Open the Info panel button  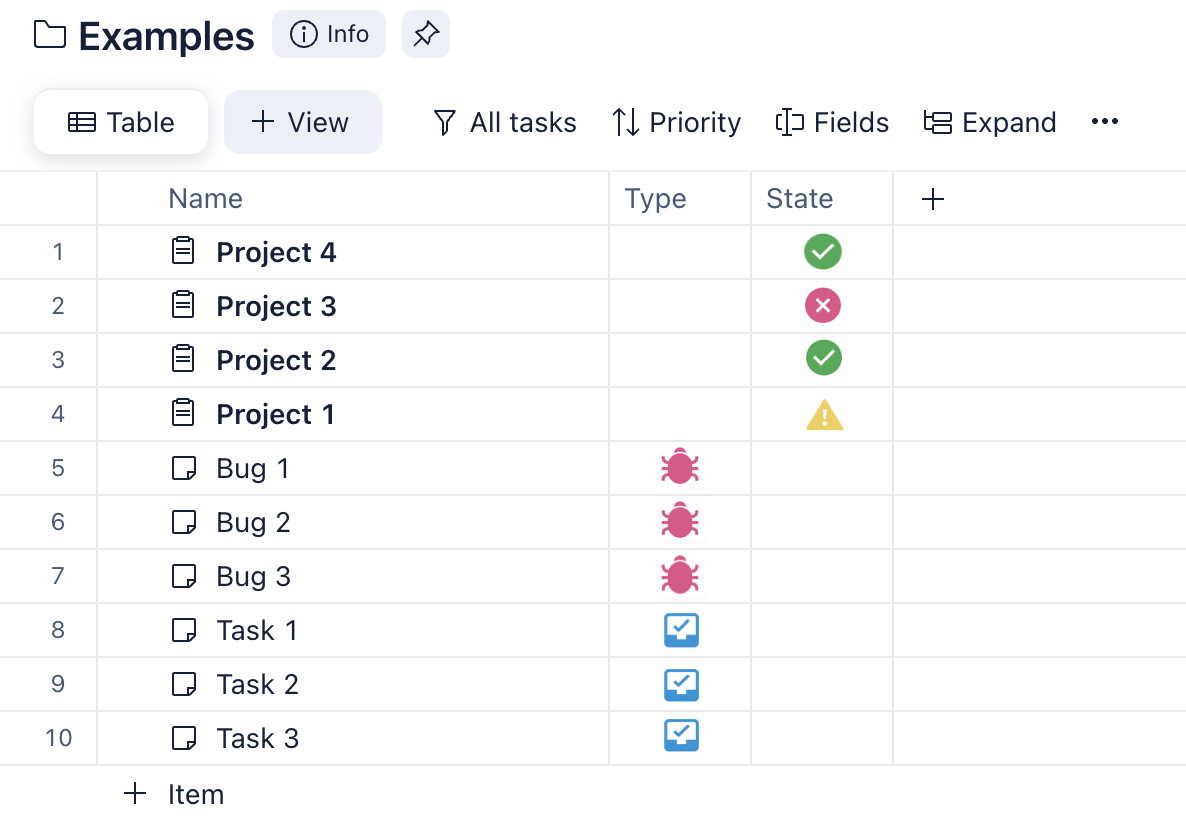(329, 34)
